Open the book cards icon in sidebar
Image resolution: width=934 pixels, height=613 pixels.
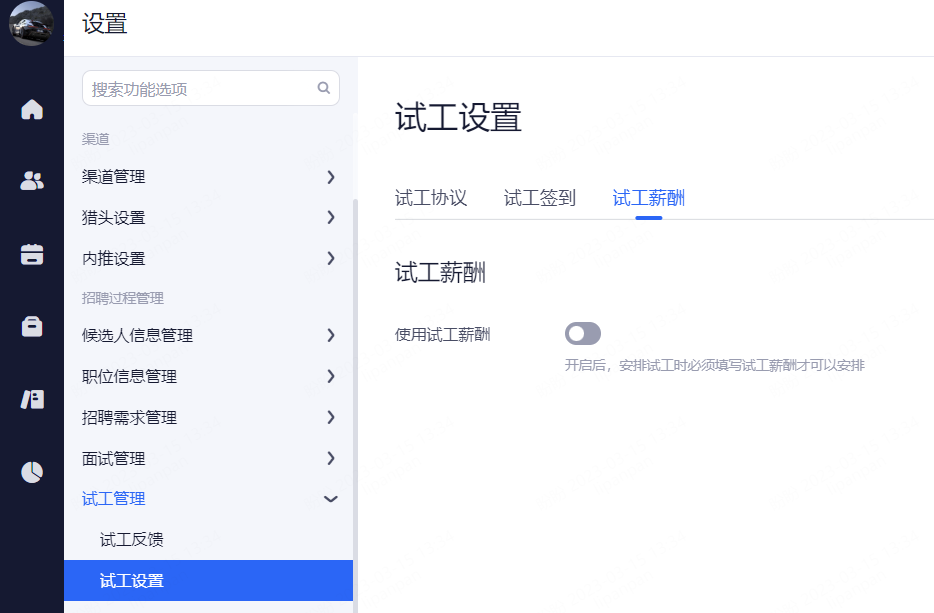click(x=32, y=399)
